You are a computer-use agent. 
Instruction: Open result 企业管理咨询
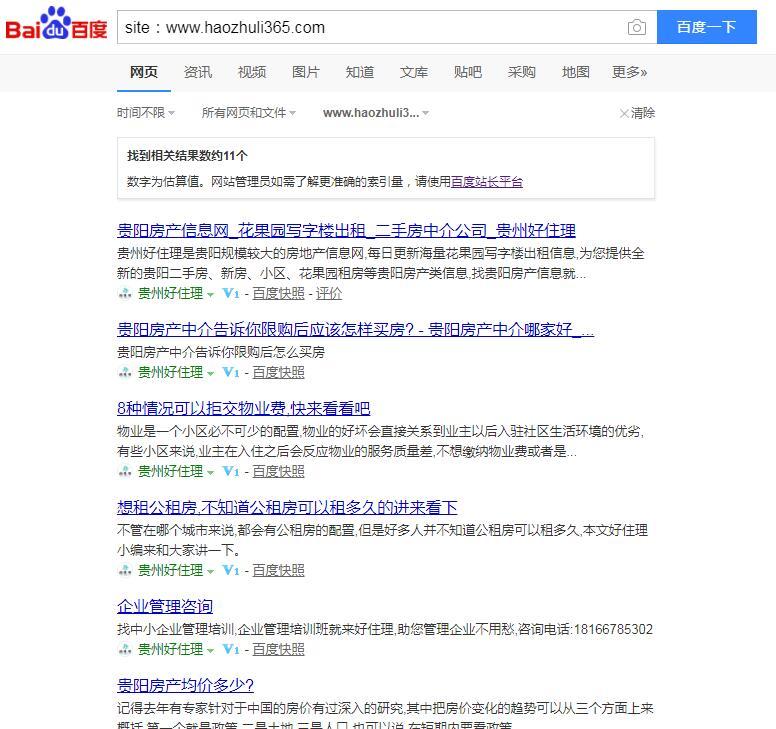[x=165, y=606]
